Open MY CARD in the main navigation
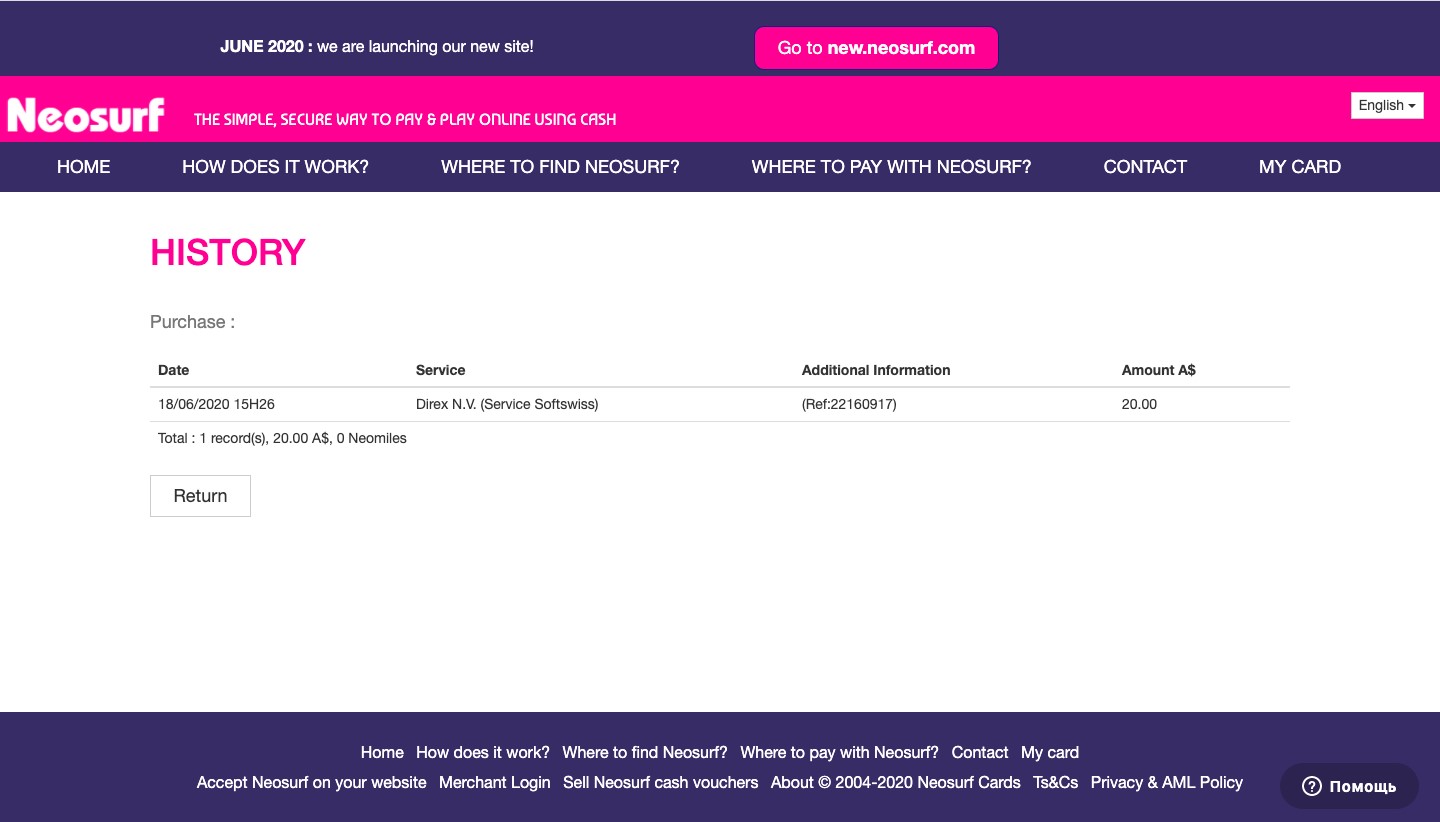The height and width of the screenshot is (822, 1440). pos(1300,167)
